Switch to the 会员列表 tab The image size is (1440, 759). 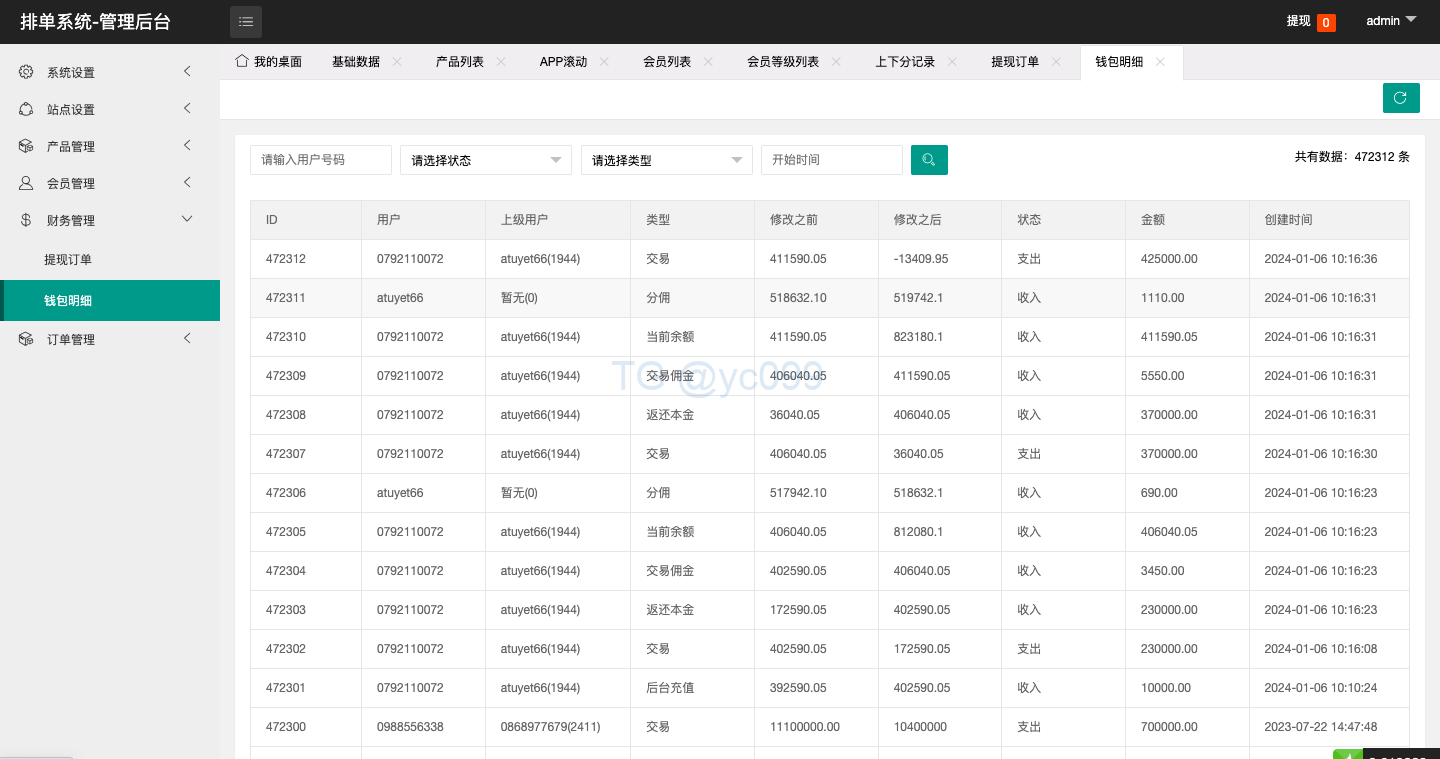pyautogui.click(x=666, y=62)
